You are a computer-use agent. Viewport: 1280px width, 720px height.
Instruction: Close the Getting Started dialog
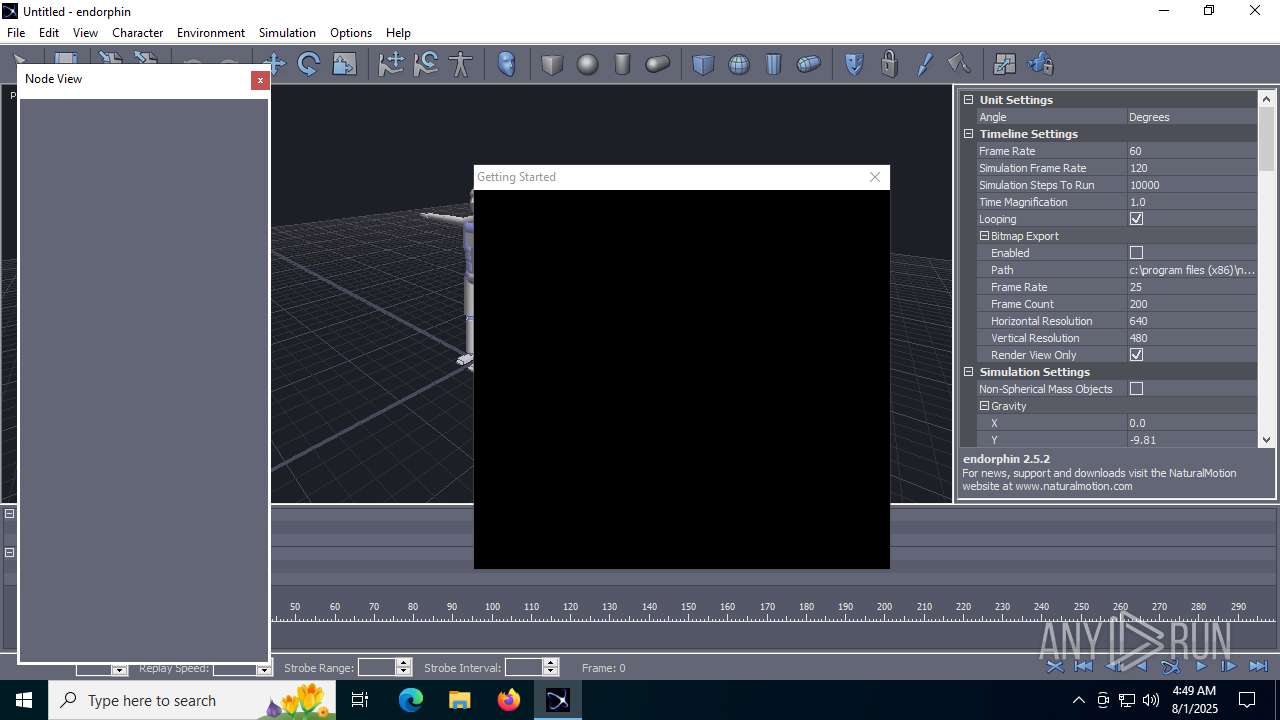[875, 177]
